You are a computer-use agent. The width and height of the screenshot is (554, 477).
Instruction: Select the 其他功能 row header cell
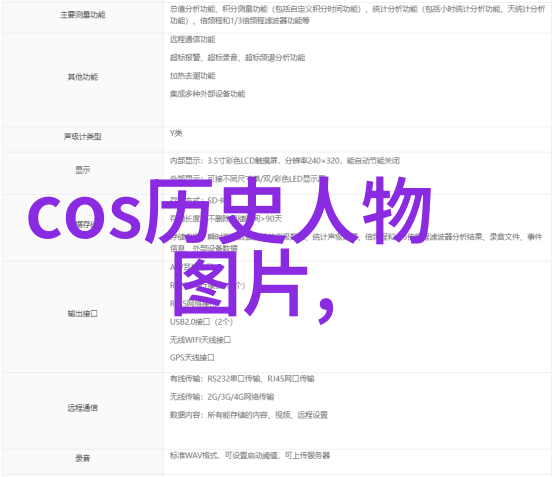83,77
